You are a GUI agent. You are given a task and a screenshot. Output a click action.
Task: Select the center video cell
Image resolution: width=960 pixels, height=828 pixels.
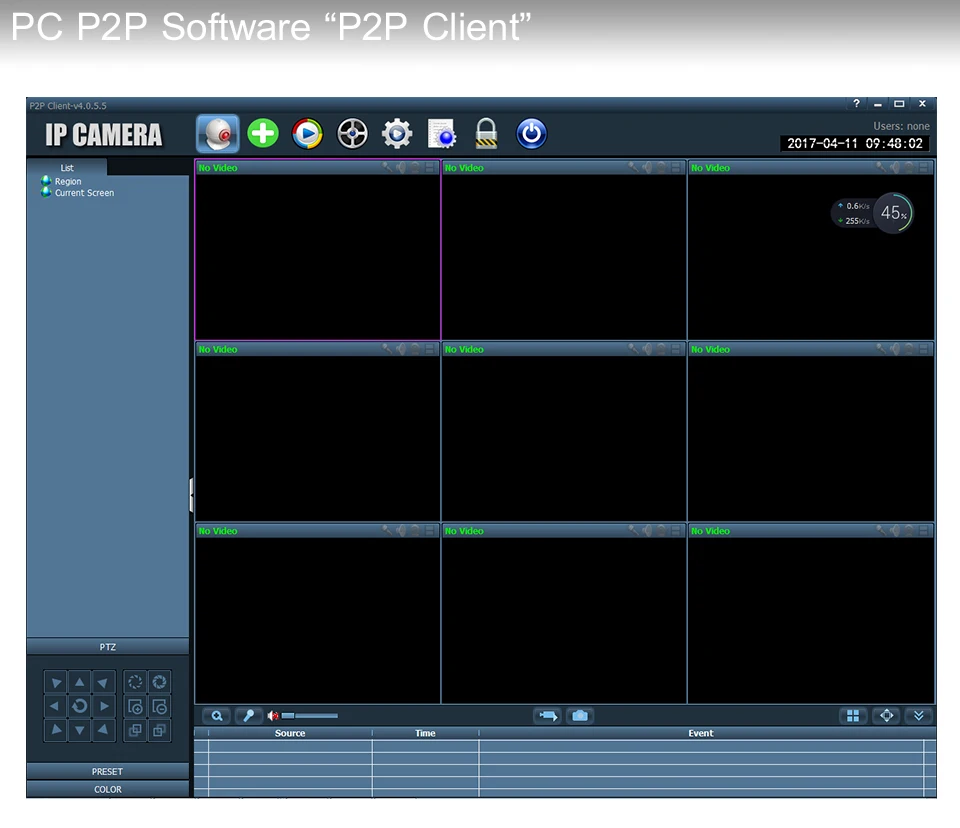click(564, 432)
